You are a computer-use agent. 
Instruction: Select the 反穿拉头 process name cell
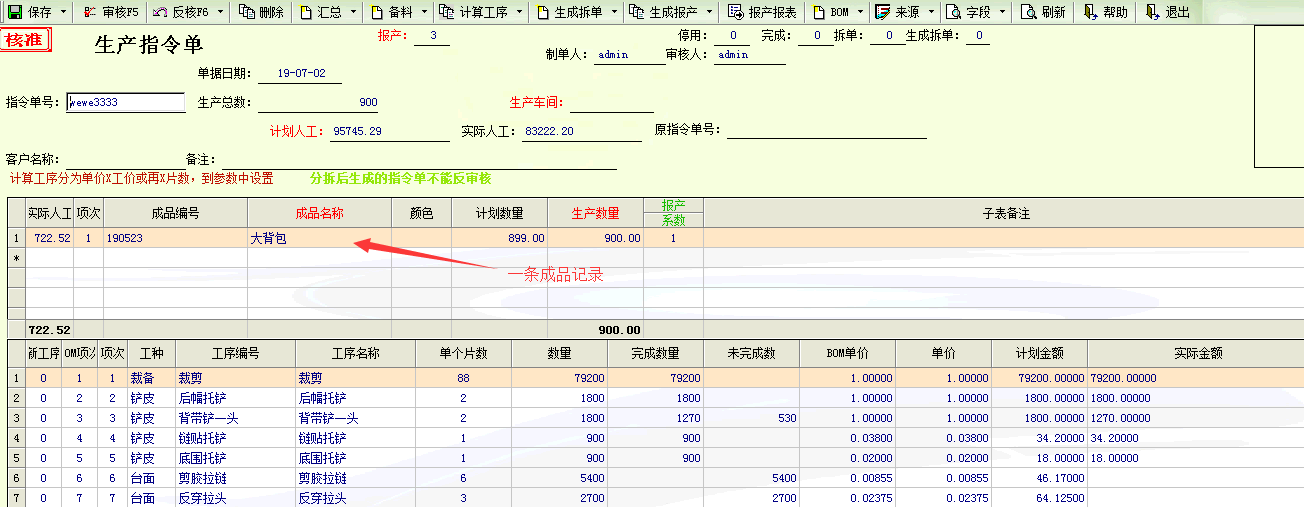click(x=356, y=498)
